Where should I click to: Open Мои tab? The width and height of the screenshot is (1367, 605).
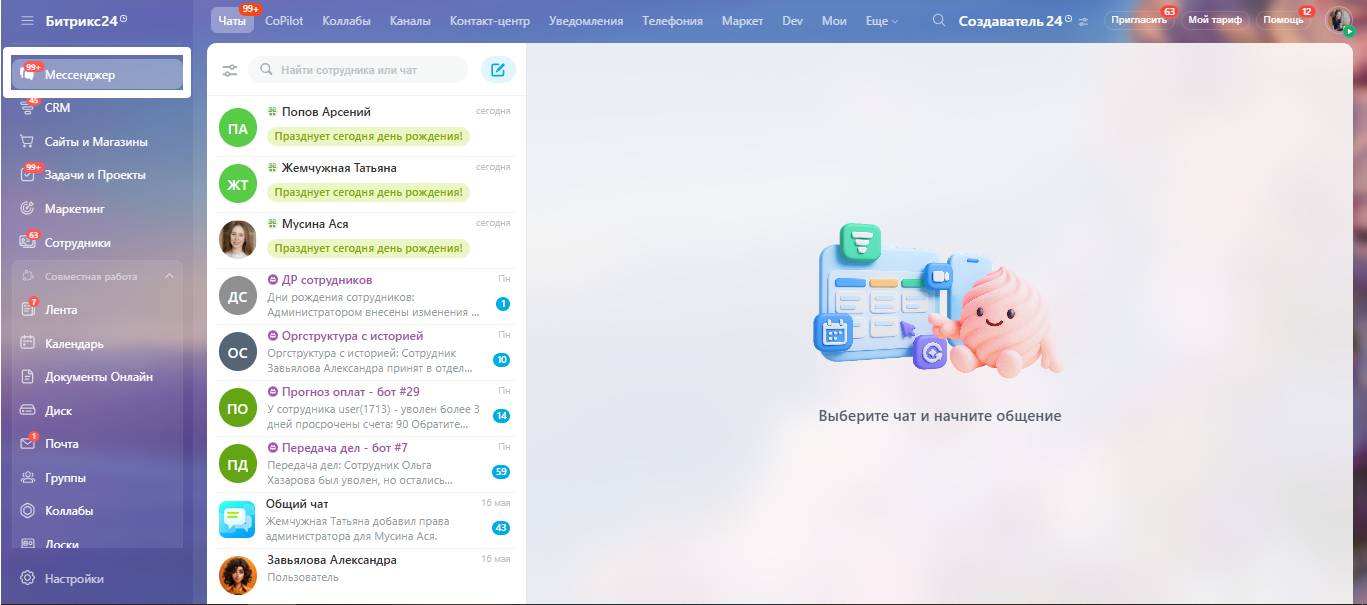click(x=833, y=21)
